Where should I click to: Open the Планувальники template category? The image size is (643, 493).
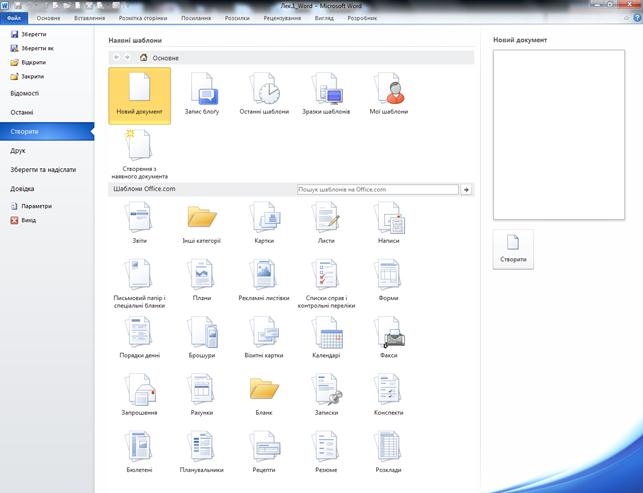pyautogui.click(x=202, y=452)
